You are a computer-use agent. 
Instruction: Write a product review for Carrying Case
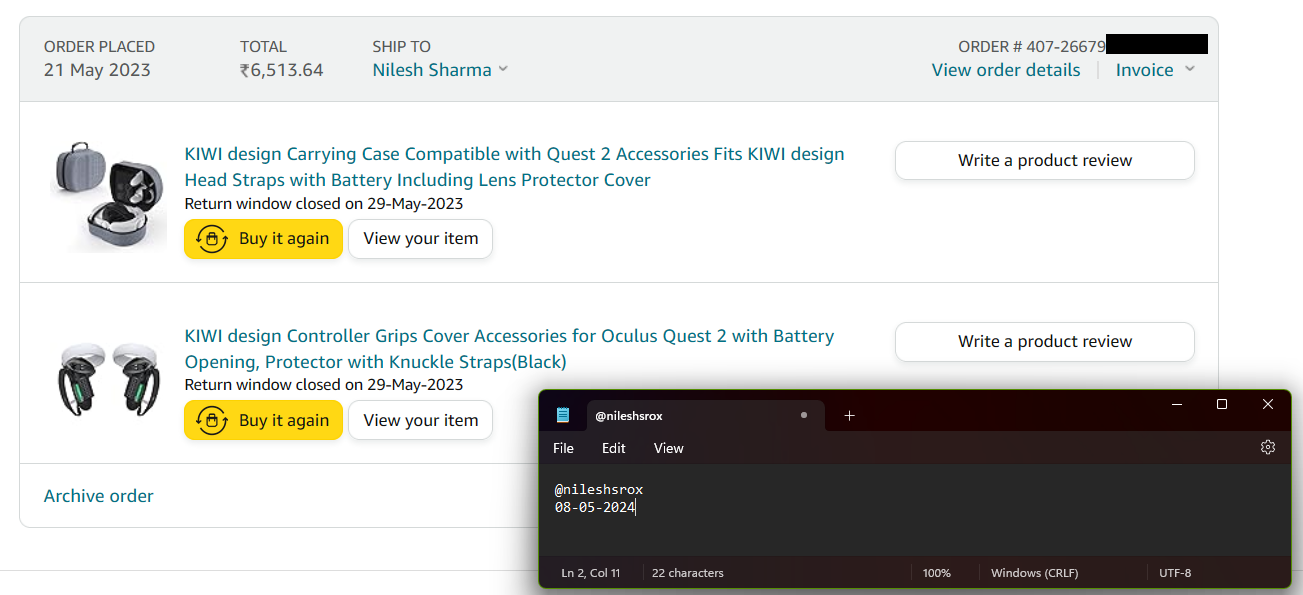[x=1044, y=160]
